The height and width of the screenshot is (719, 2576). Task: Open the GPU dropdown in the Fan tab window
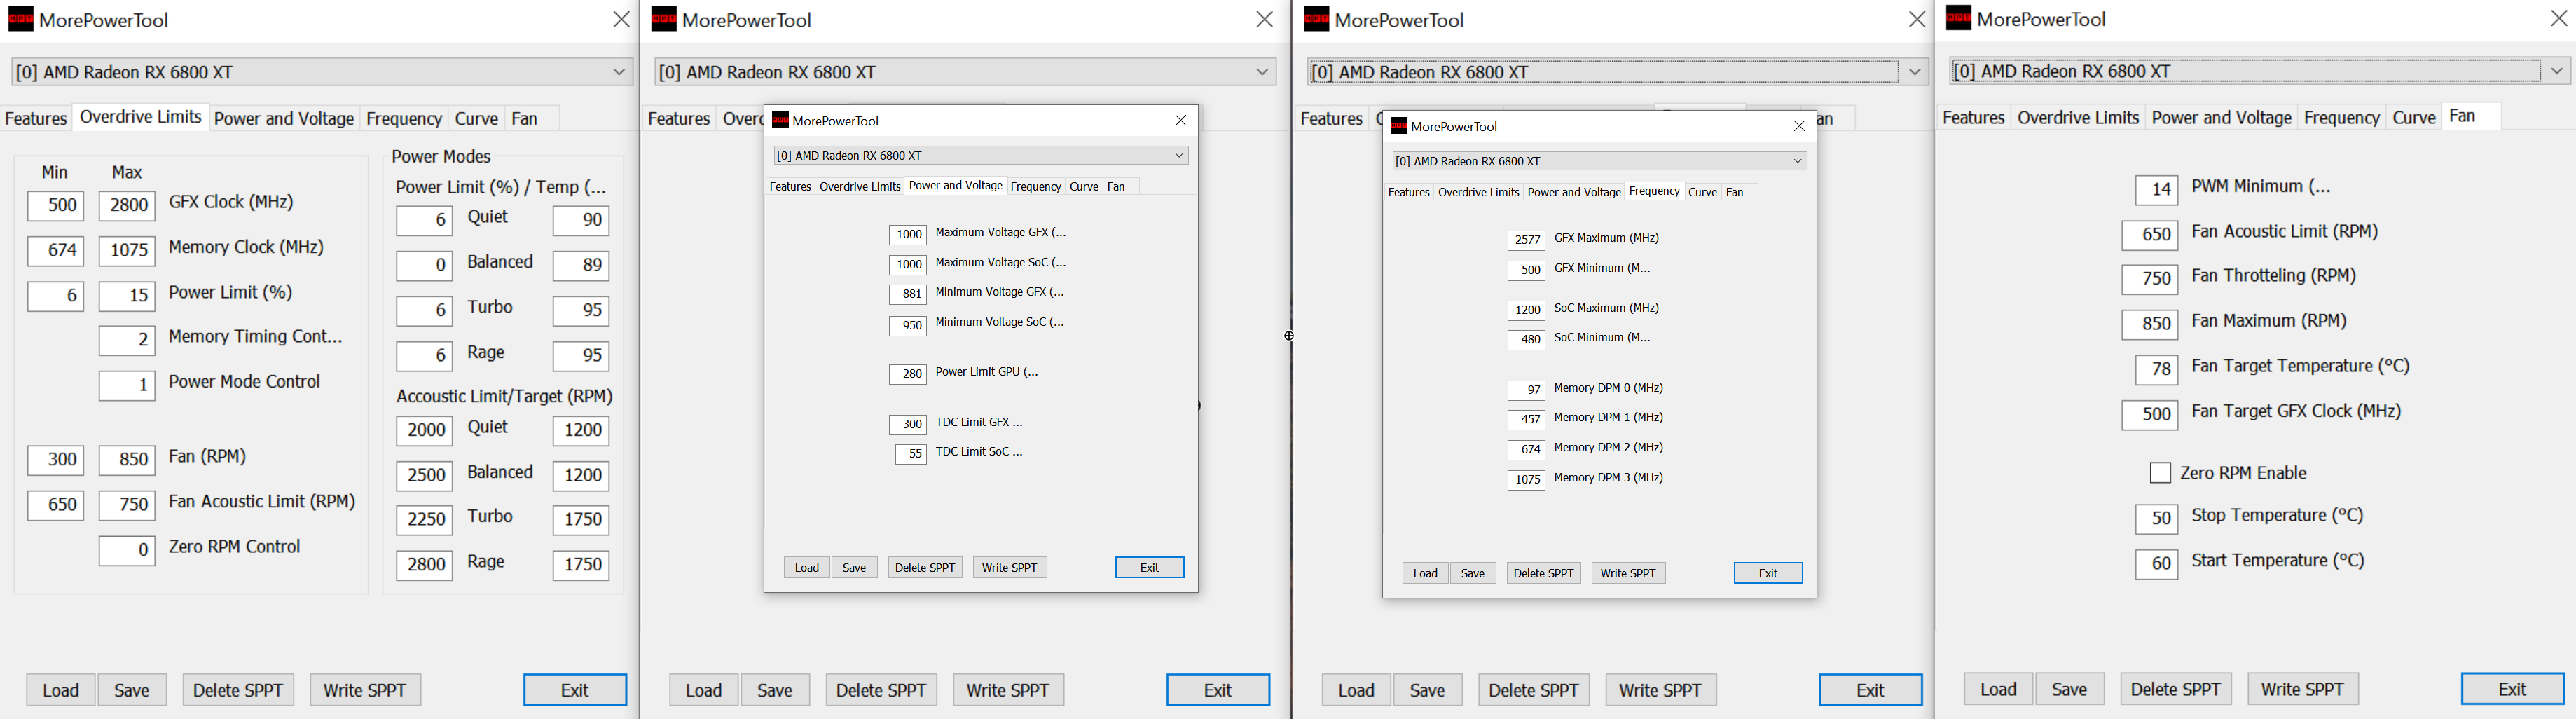click(x=2260, y=71)
